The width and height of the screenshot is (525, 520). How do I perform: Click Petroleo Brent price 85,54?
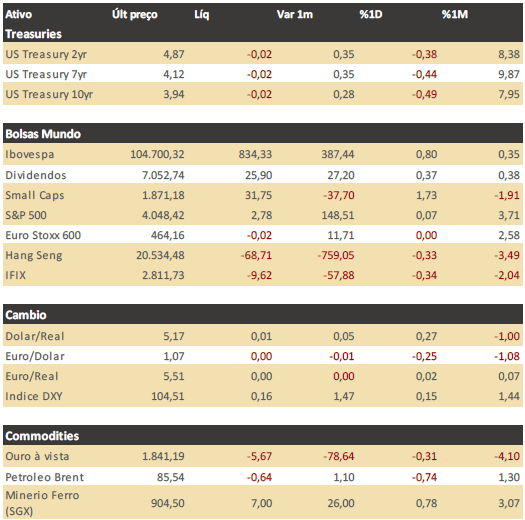click(171, 477)
